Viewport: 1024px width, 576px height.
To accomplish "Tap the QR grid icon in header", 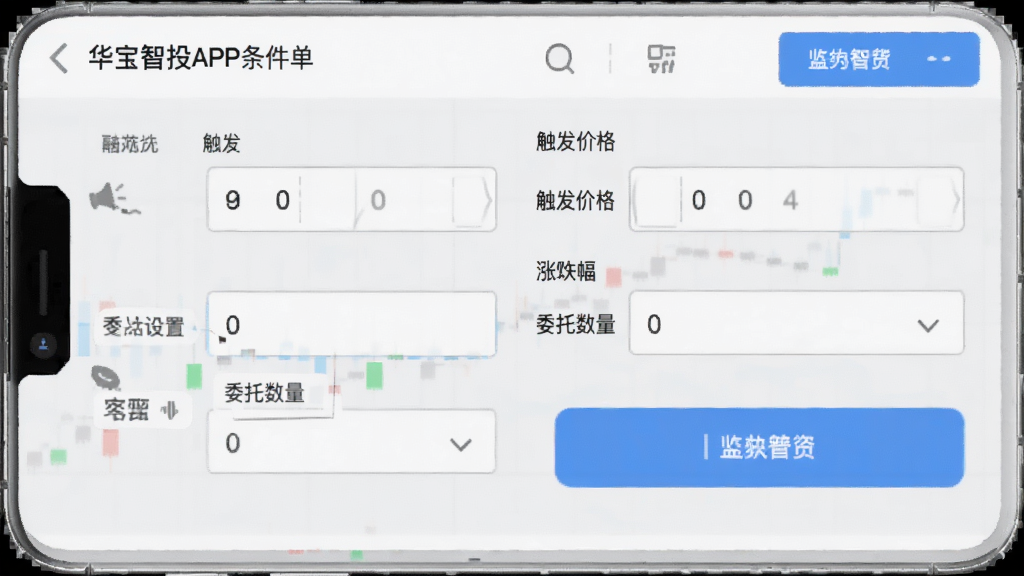I will point(661,59).
